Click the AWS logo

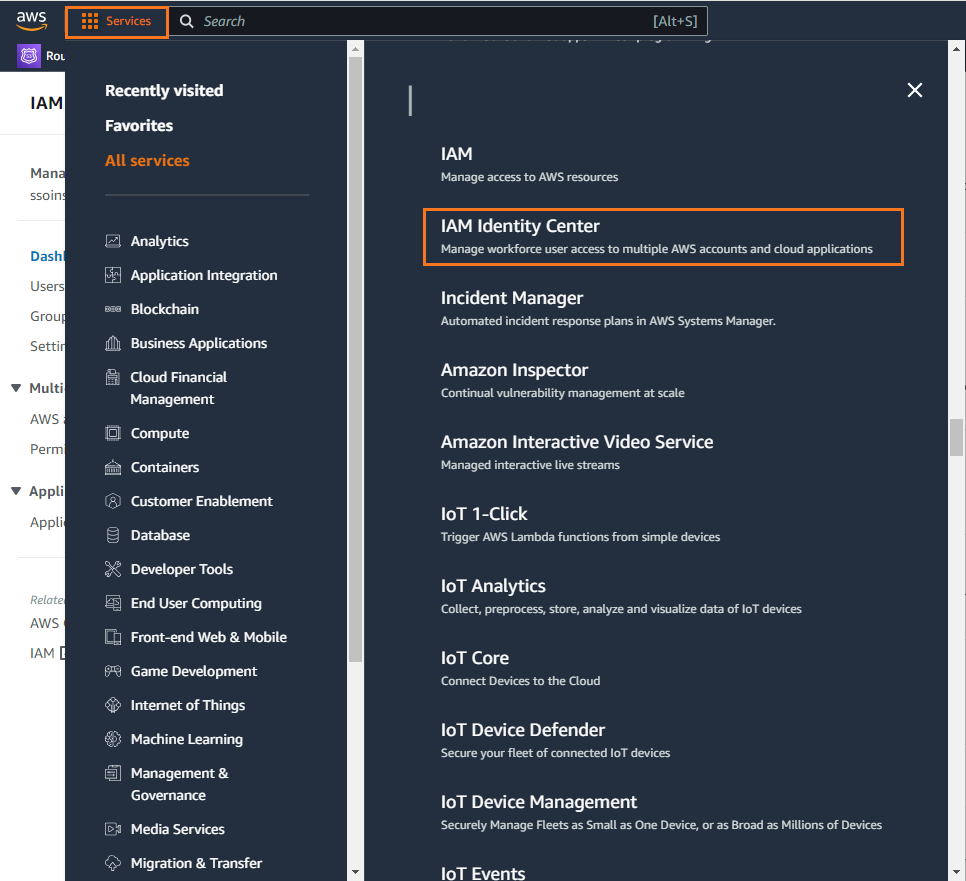point(31,20)
